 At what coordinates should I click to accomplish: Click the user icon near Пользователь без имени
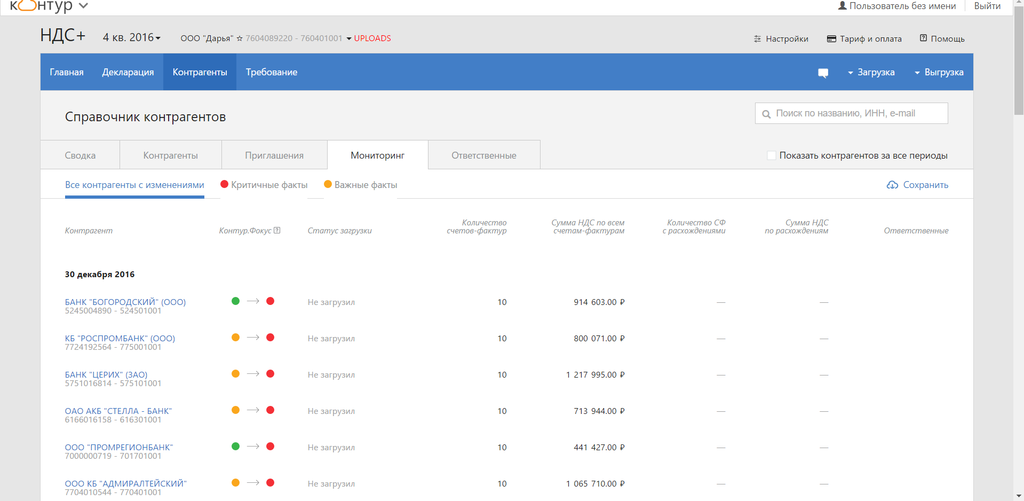click(843, 6)
